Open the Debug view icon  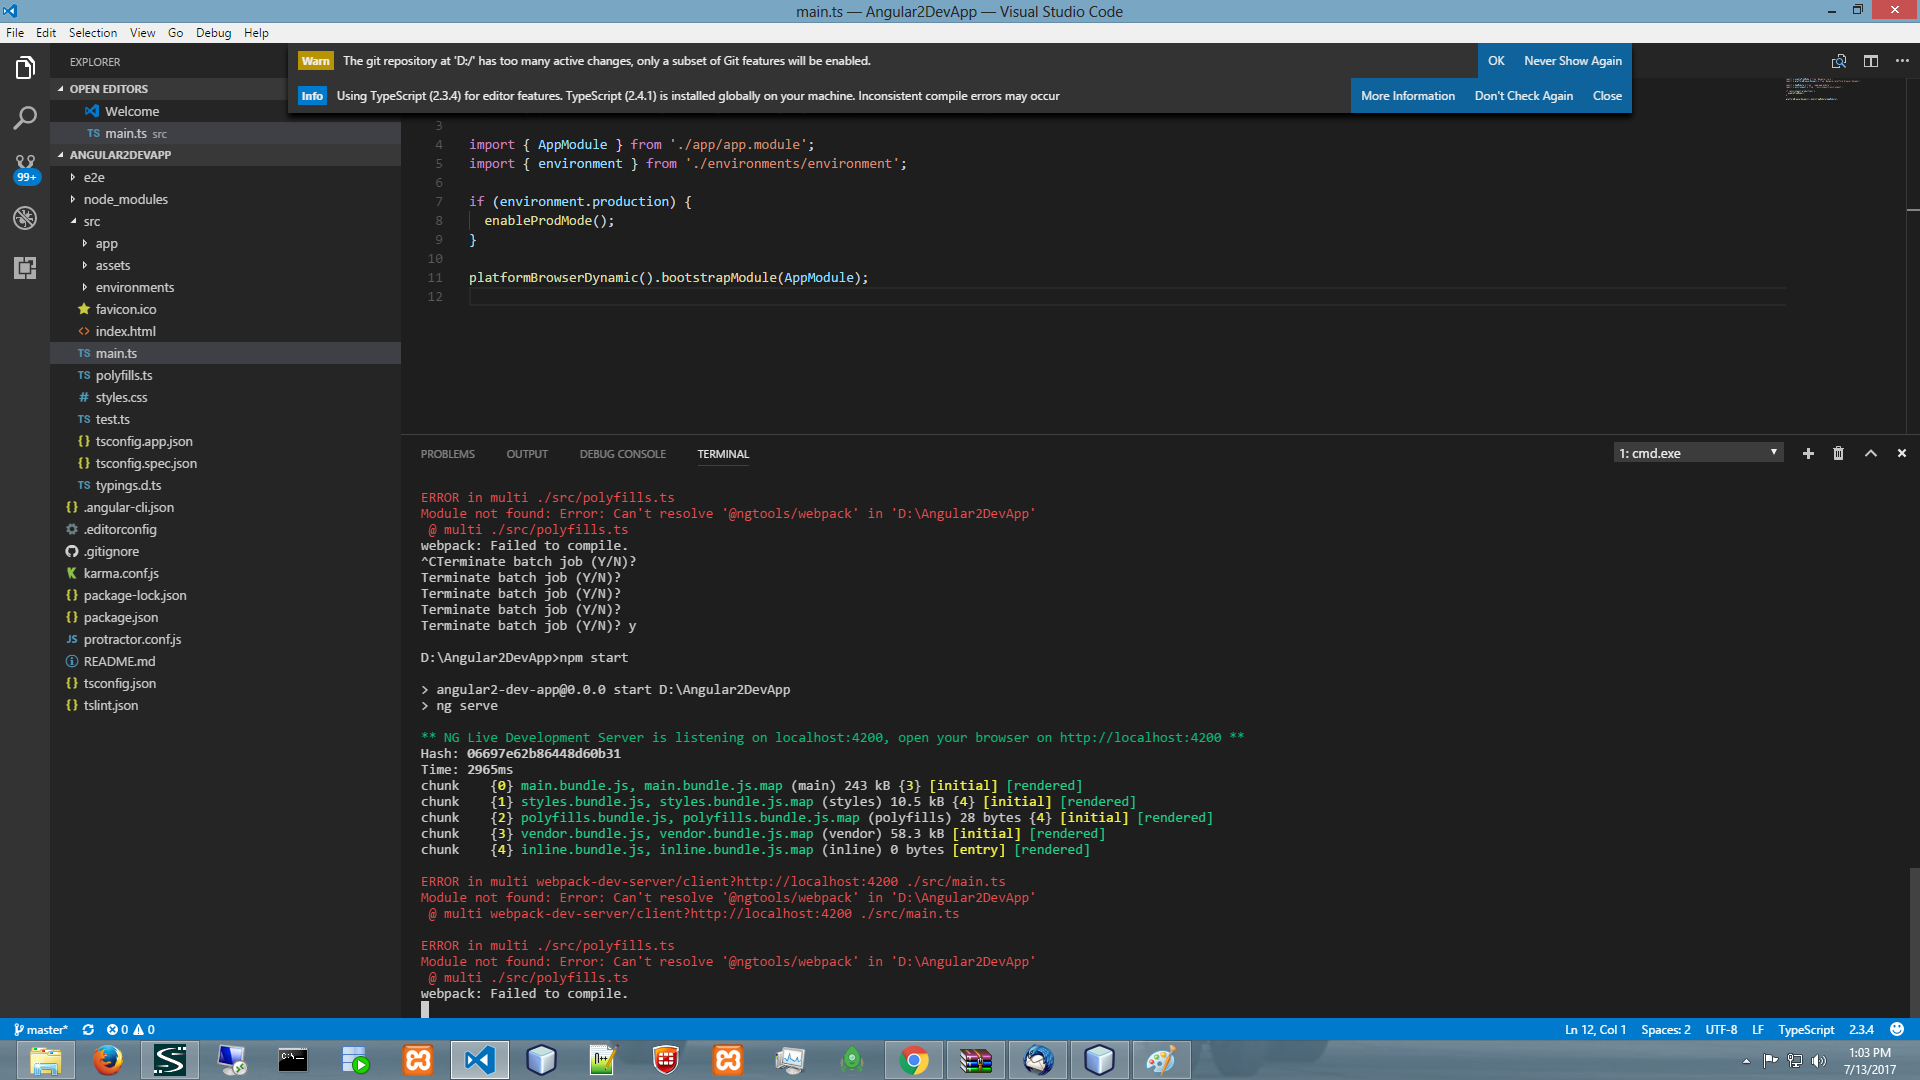(25, 218)
